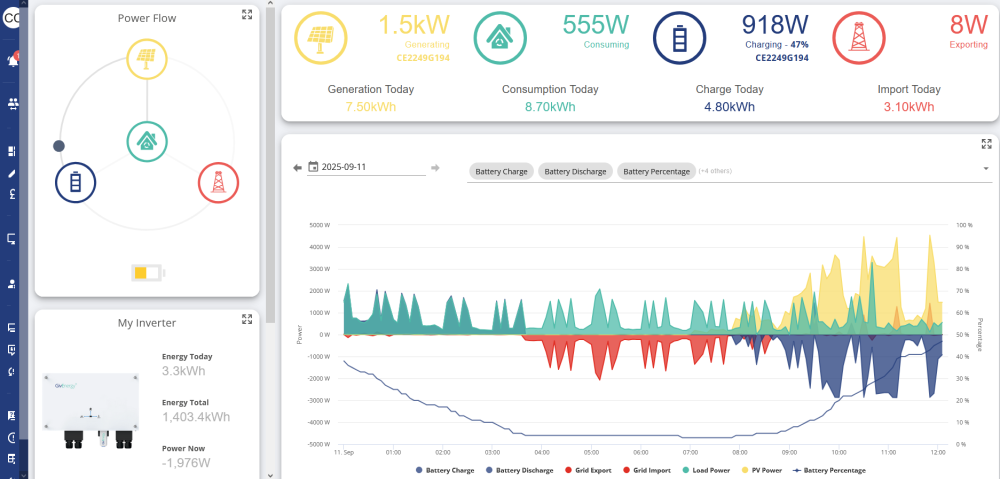
Task: Click the solar panel icon in Power Flow
Action: (x=147, y=59)
